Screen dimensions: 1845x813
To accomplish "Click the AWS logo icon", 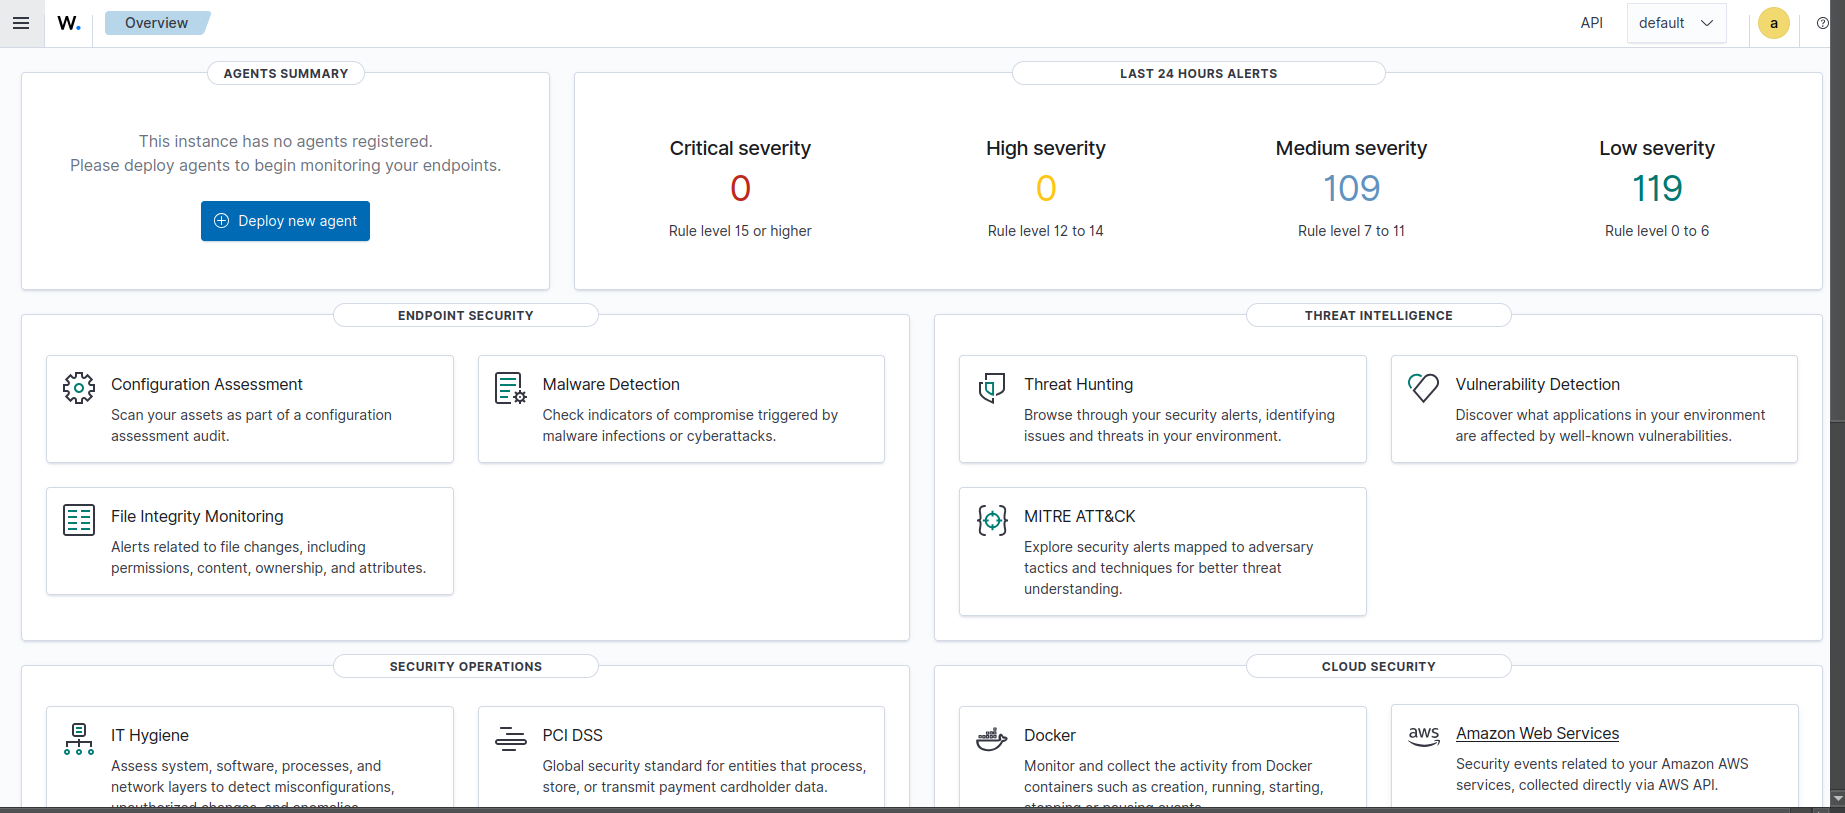I will tap(1424, 736).
